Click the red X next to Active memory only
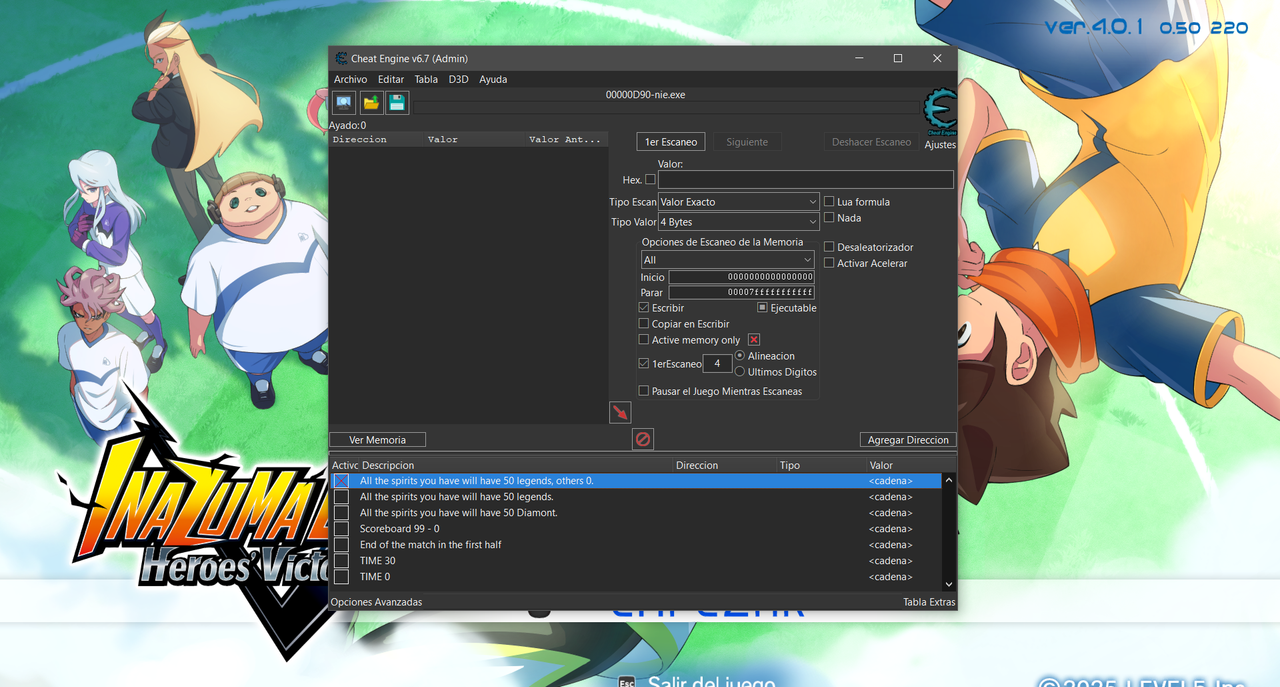1280x687 pixels. click(x=754, y=340)
